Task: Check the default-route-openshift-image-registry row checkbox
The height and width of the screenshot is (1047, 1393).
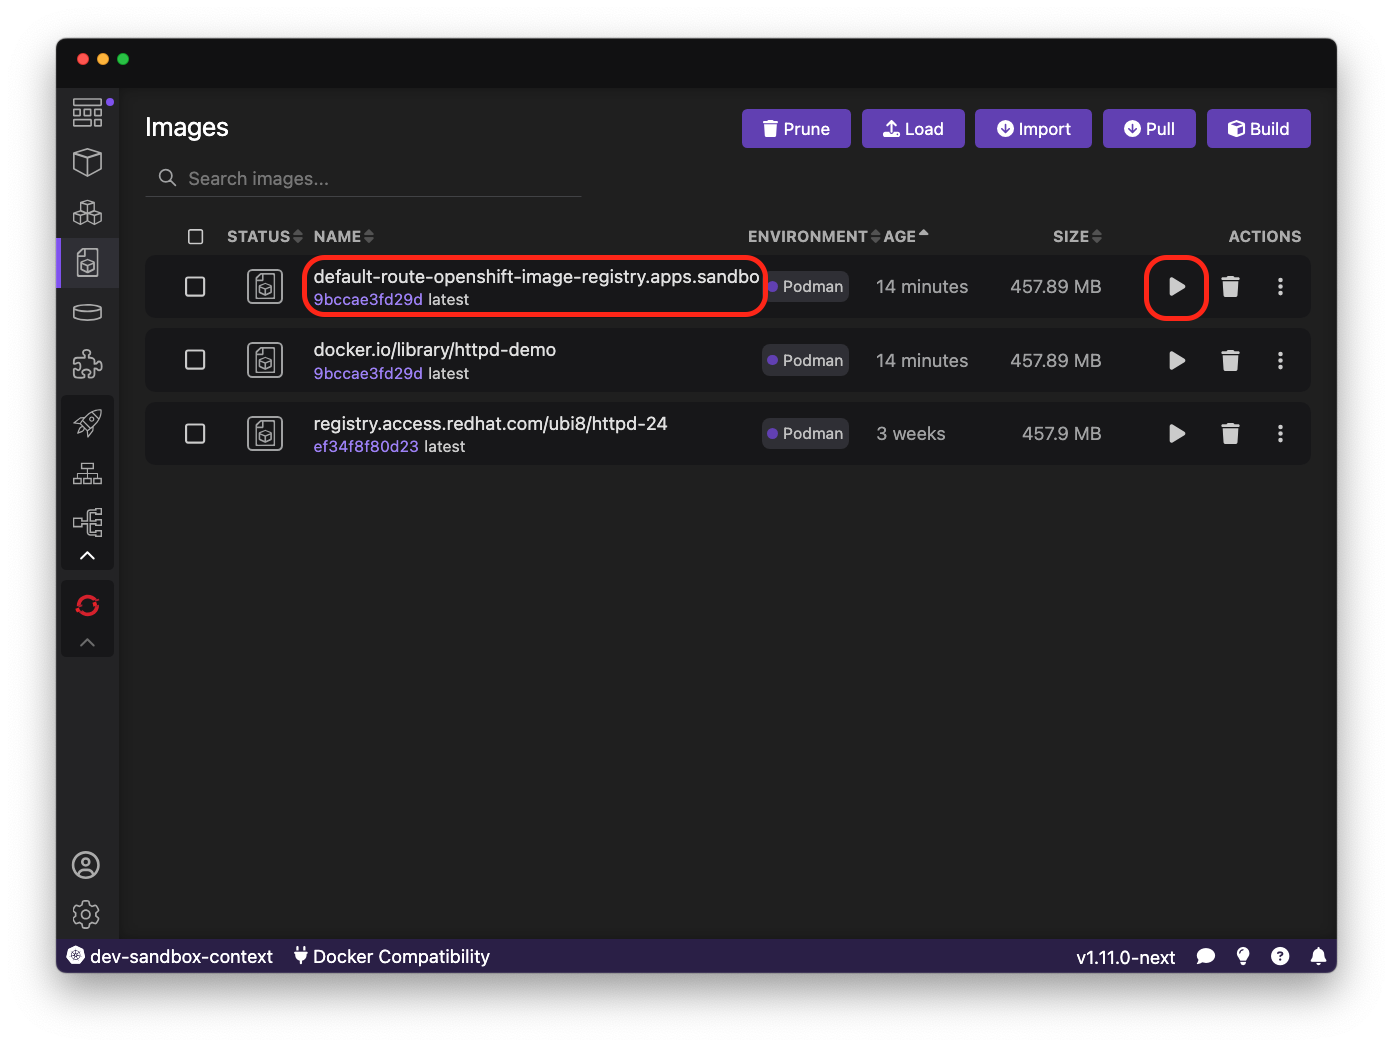Action: tap(195, 287)
